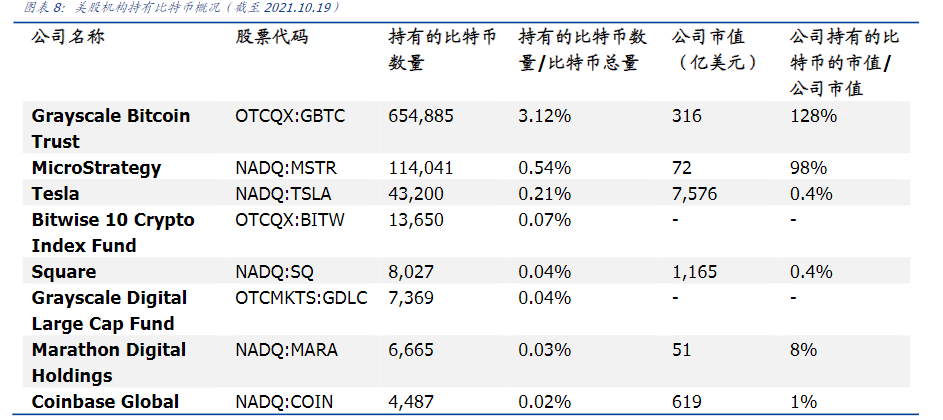Select the value 7,369

pos(411,298)
